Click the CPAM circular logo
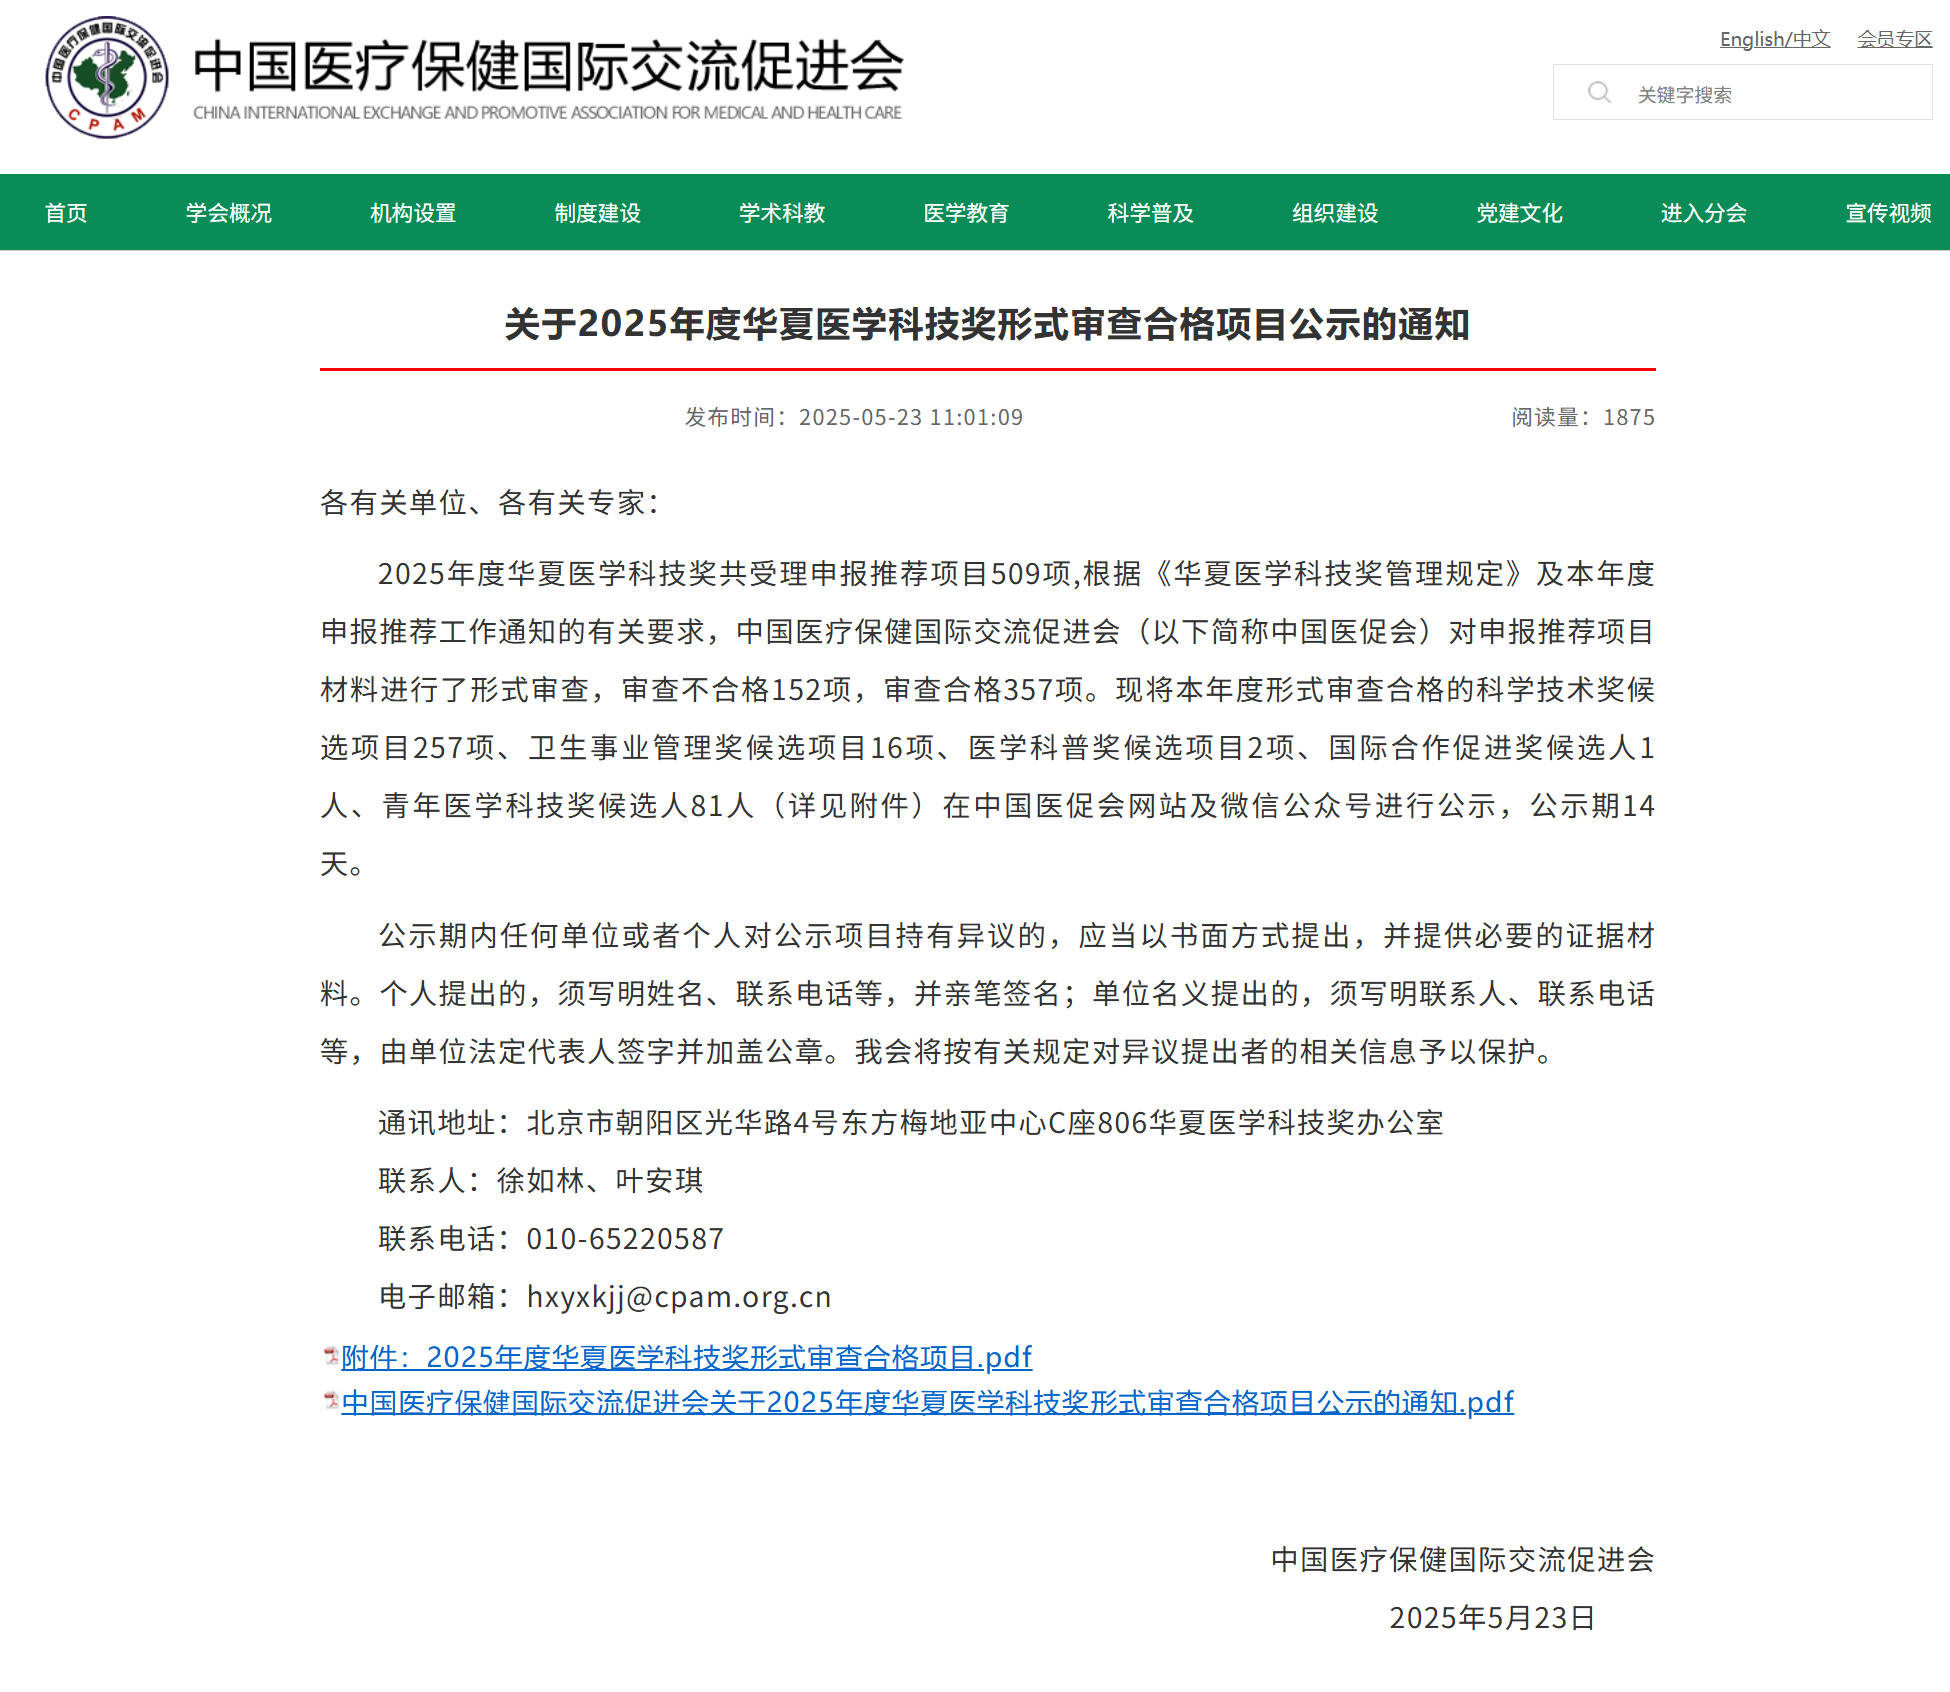The width and height of the screenshot is (1950, 1692). 107,77
